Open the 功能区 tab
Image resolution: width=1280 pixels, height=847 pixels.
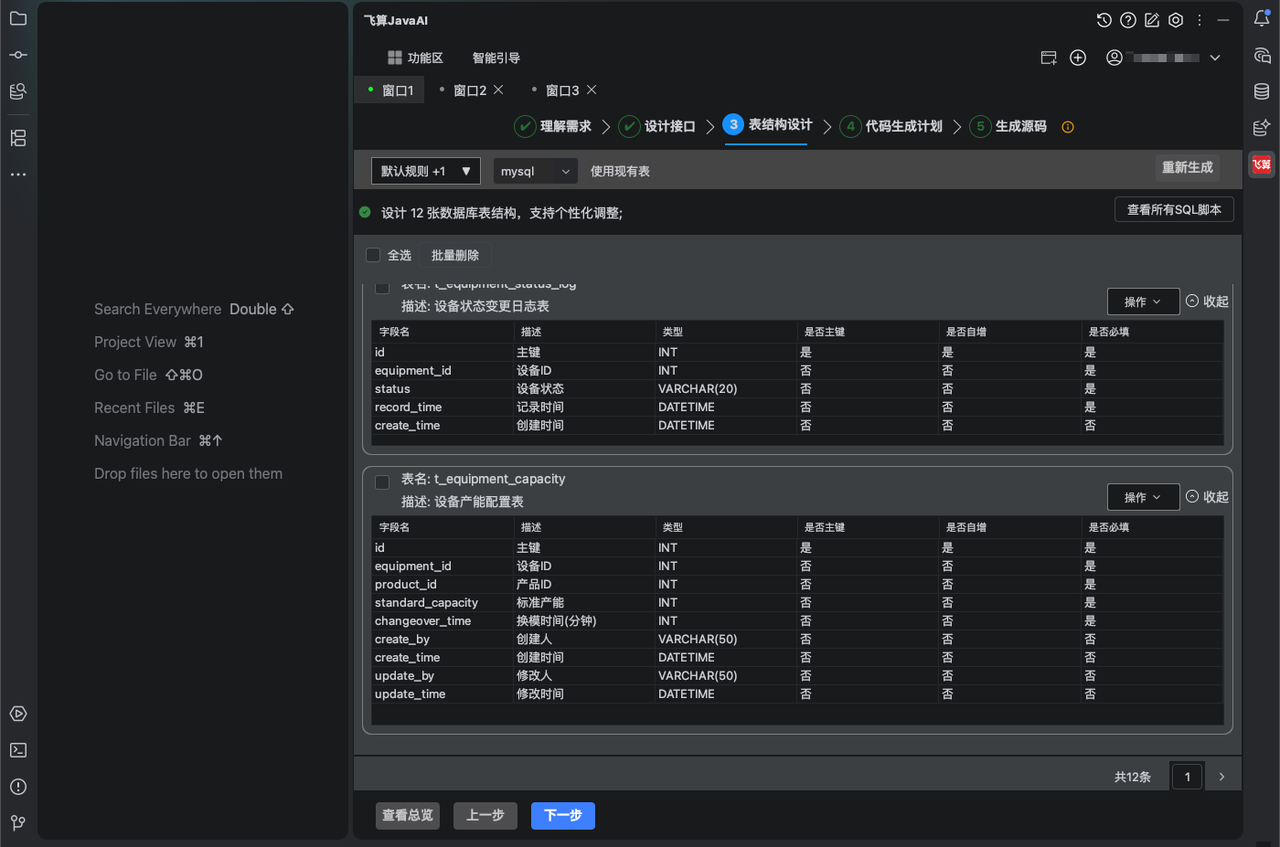tap(415, 58)
